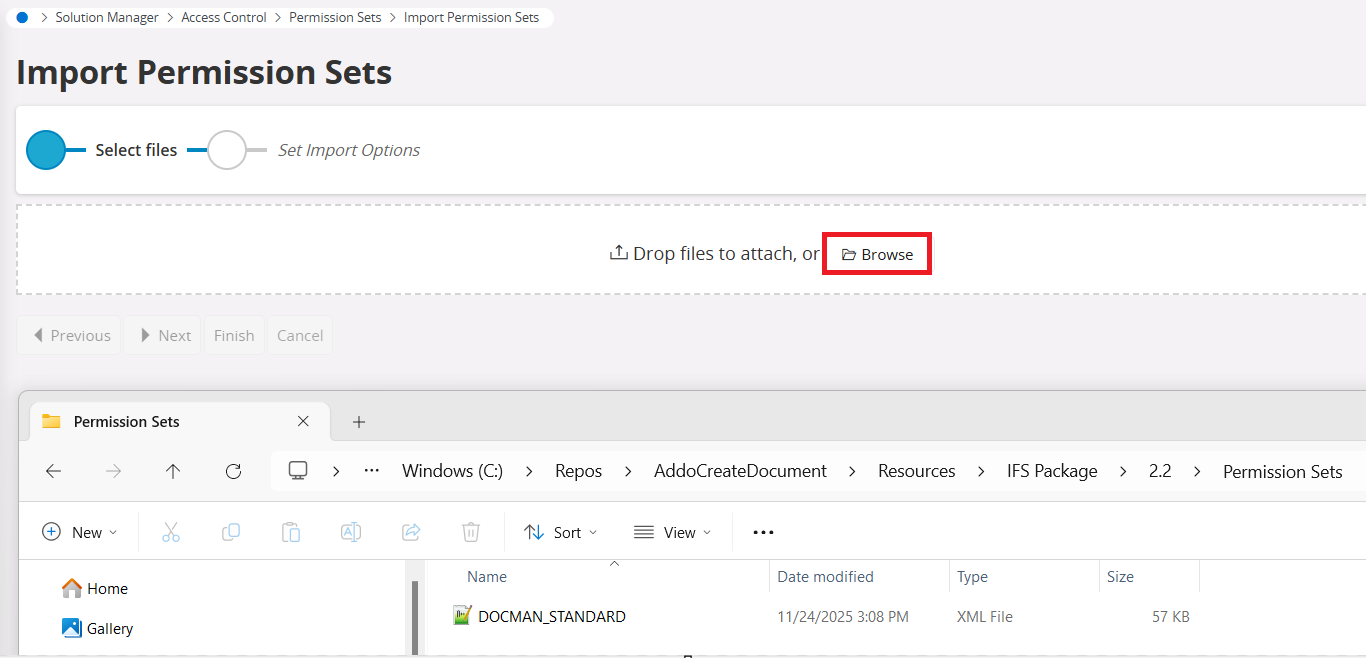Click the blue home dot in breadcrumb

[x=22, y=17]
